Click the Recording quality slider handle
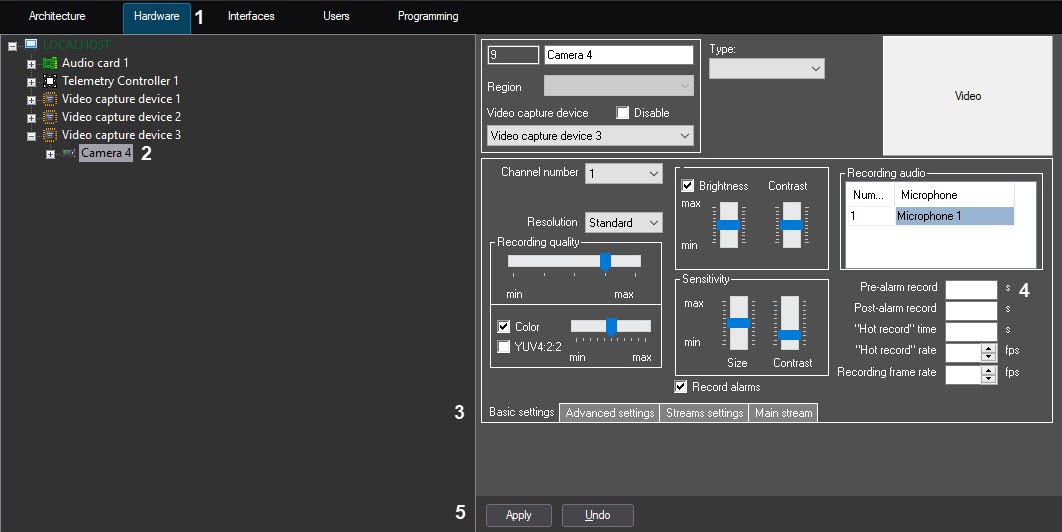Screen dimensions: 1062x532 (605, 261)
